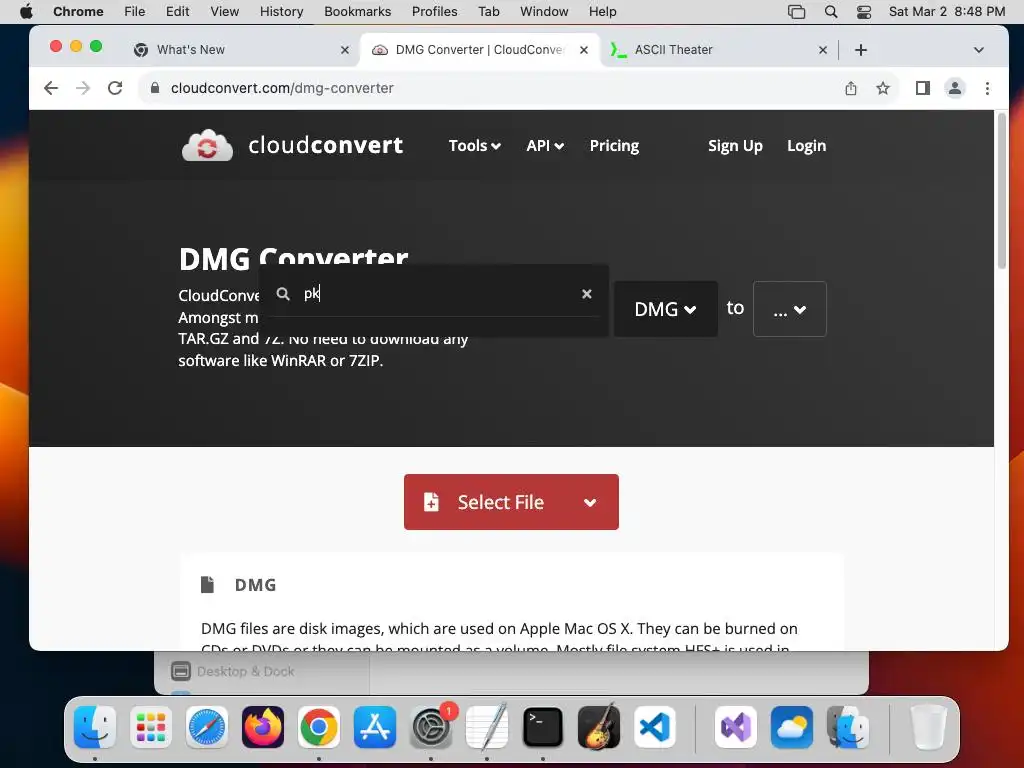1024x768 pixels.
Task: Open Chrome's three-dot menu
Action: [987, 88]
